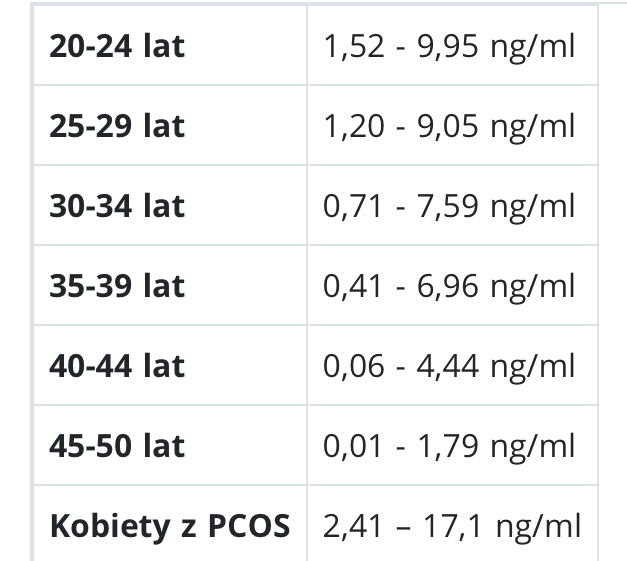Select the "35-39 lat" row header

coord(117,286)
